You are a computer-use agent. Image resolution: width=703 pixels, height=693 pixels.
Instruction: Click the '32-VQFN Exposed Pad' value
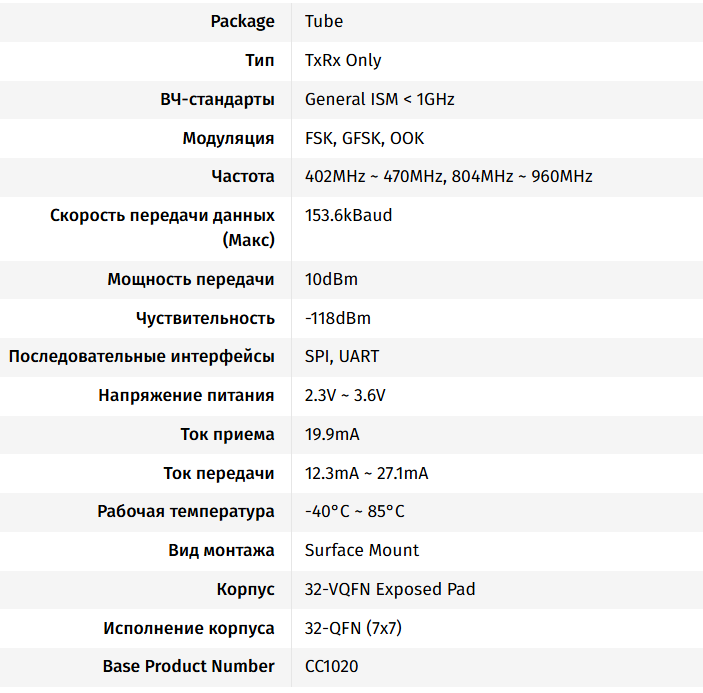pyautogui.click(x=390, y=590)
